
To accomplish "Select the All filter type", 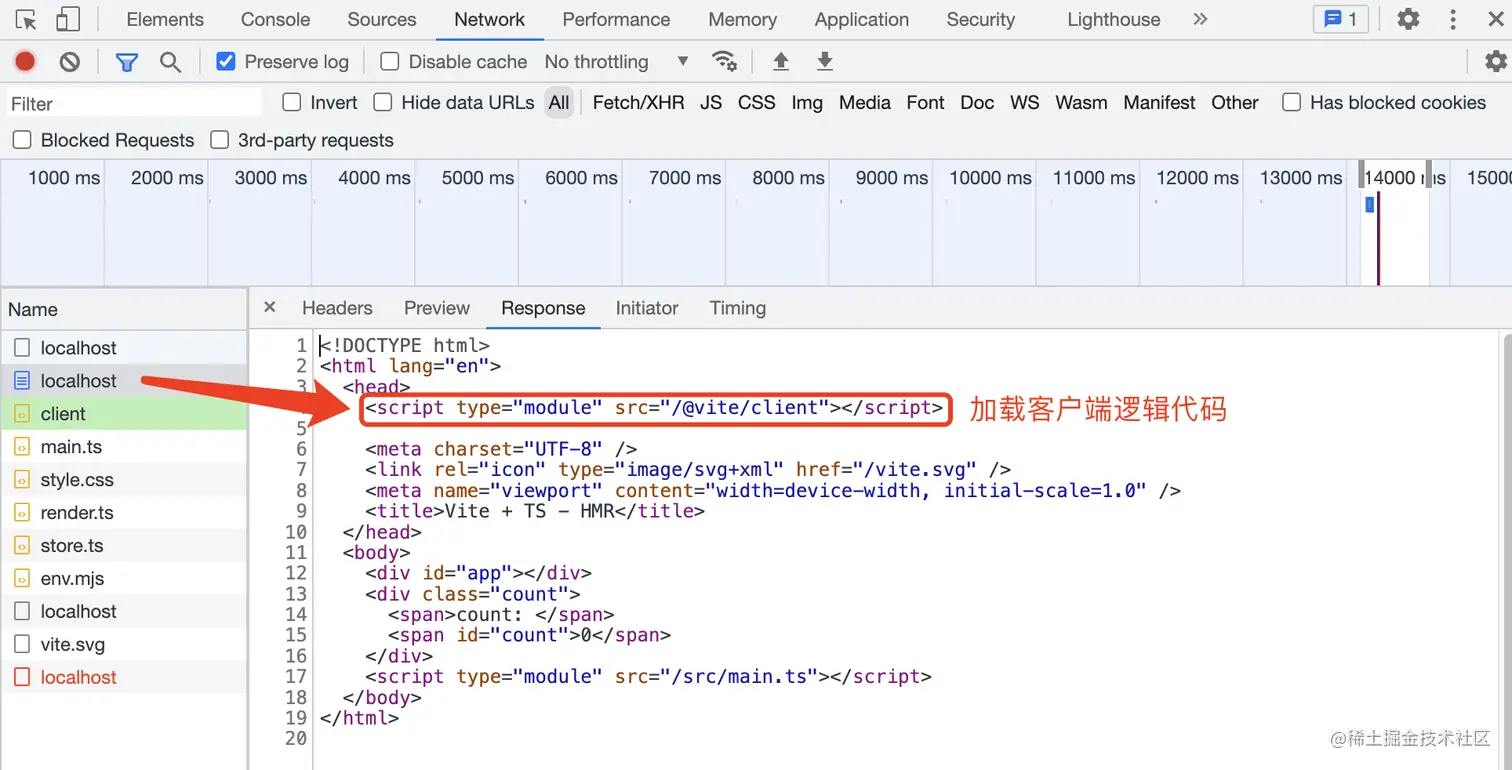I will tap(559, 102).
